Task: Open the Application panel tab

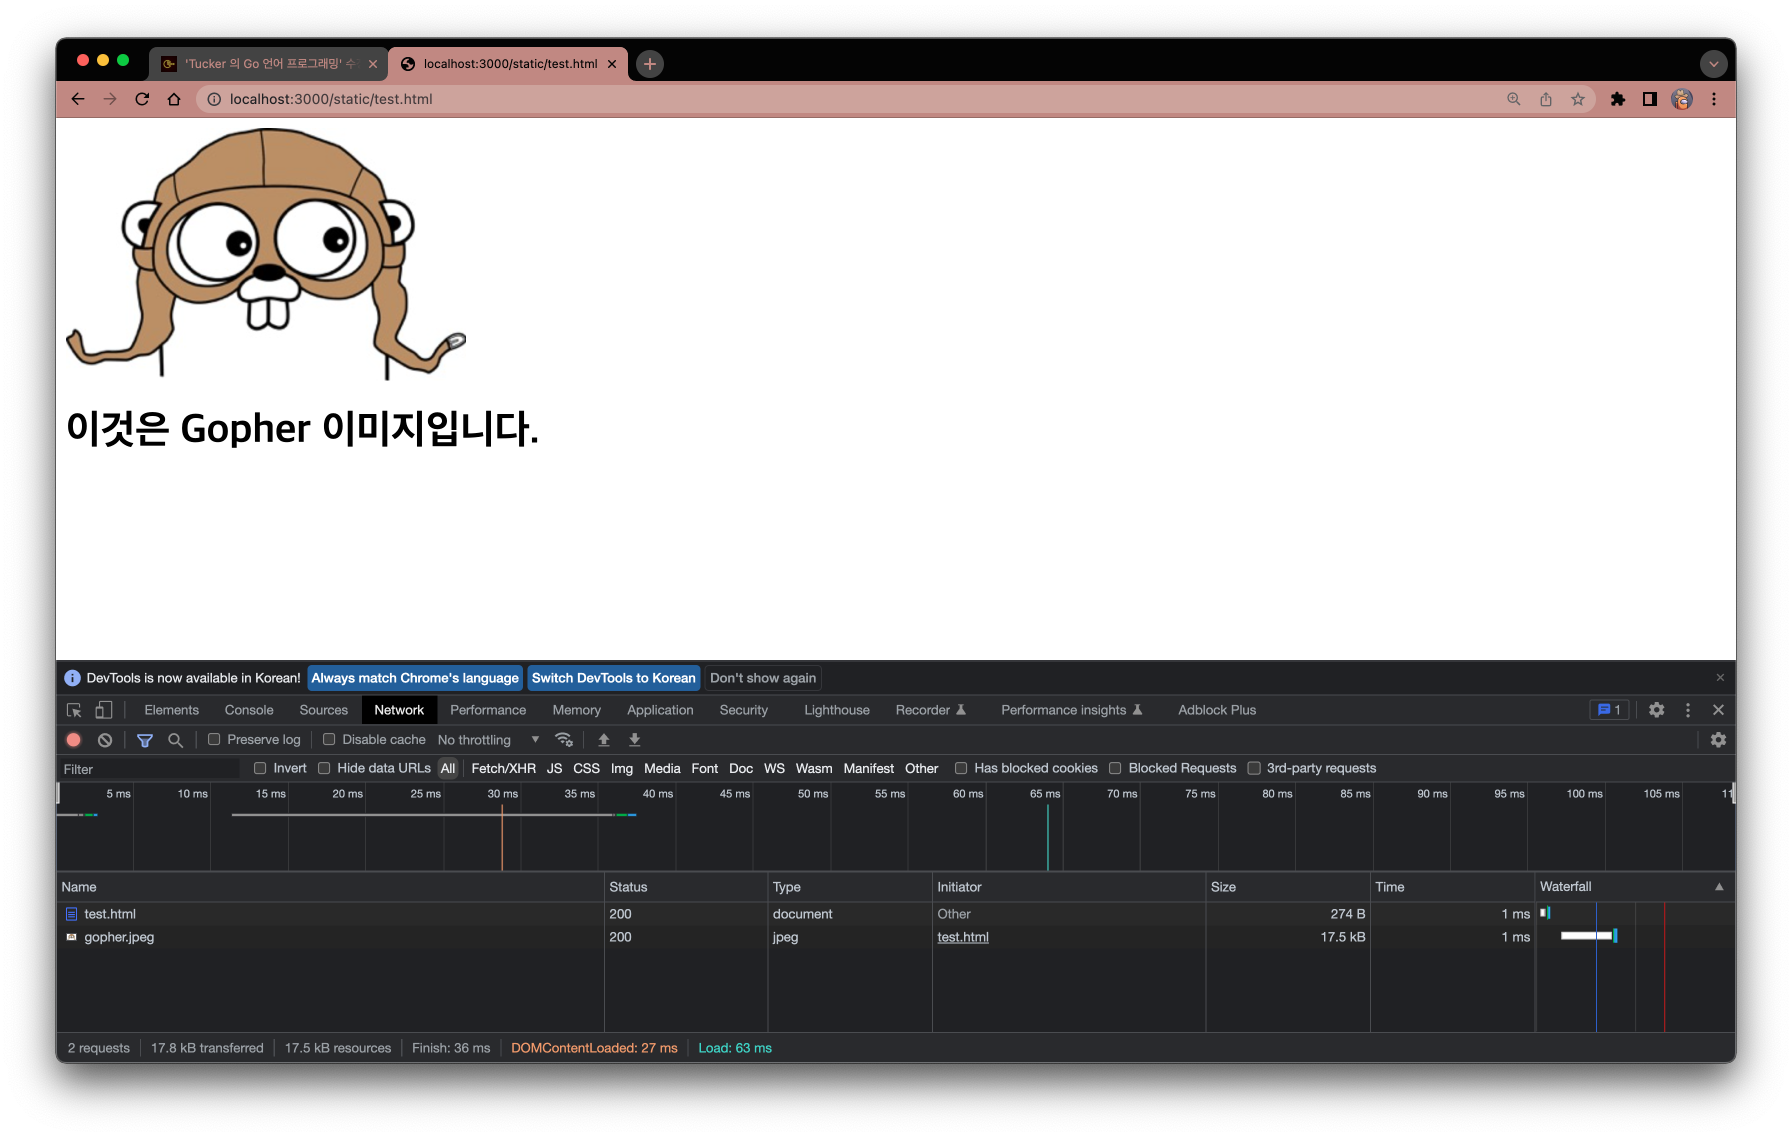Action: 660,710
